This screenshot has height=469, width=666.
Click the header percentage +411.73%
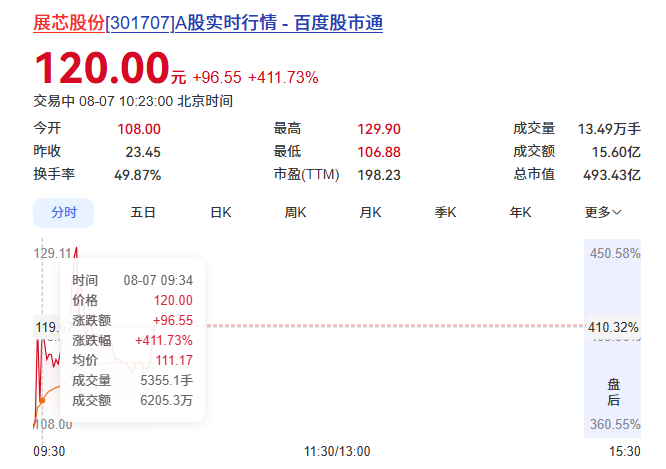click(x=283, y=78)
